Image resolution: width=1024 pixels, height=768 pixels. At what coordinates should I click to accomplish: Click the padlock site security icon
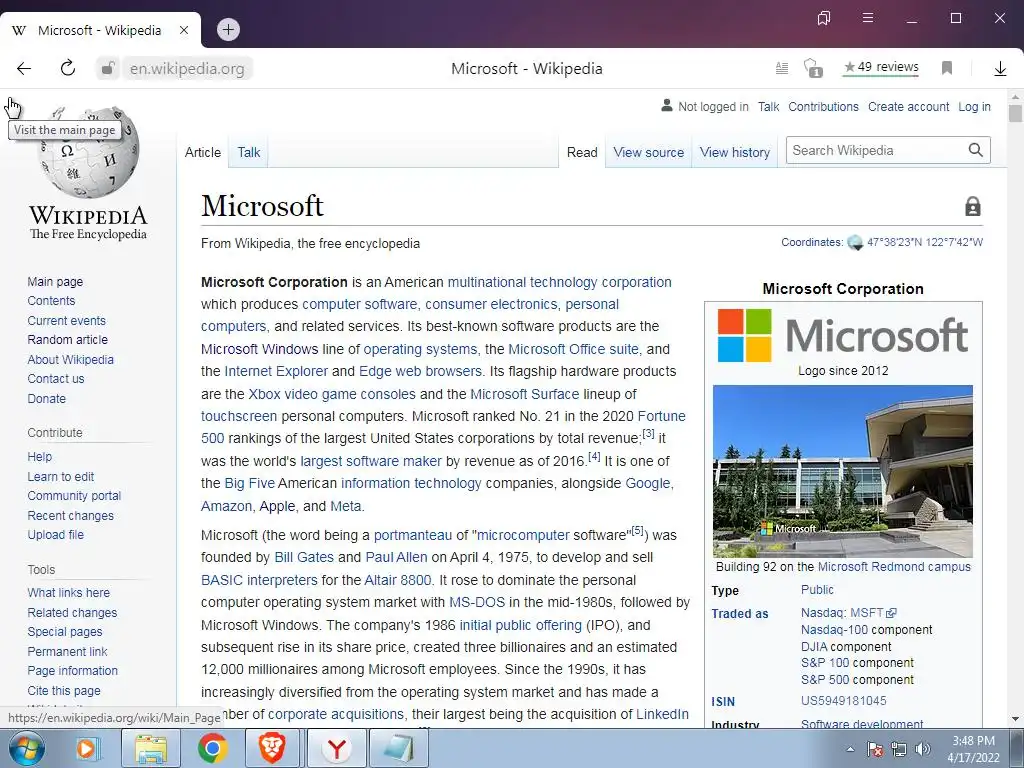coord(108,68)
